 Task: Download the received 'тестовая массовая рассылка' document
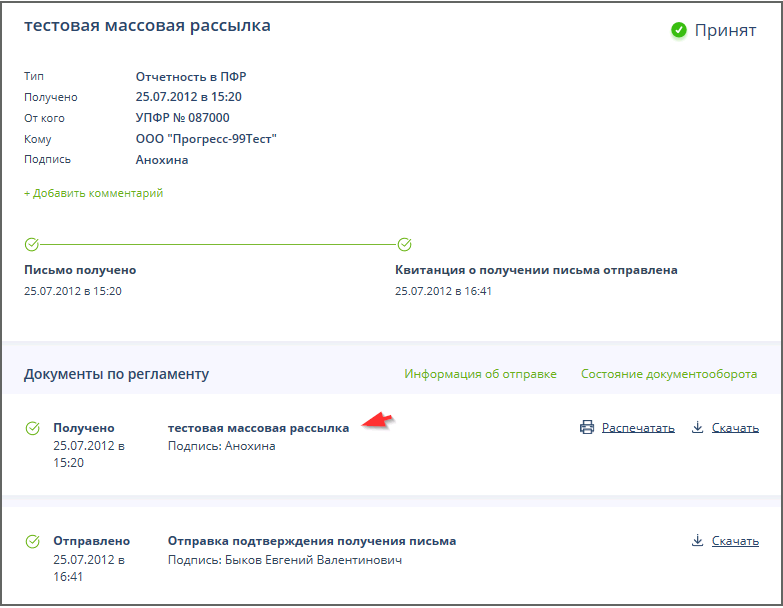pos(735,428)
